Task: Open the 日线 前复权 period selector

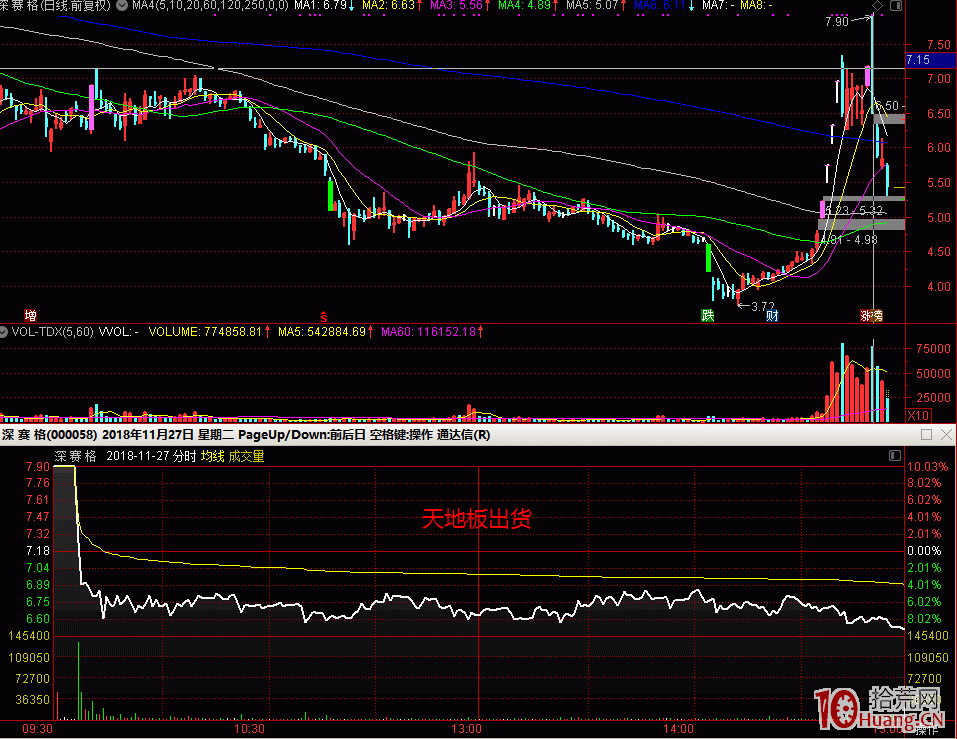Action: pyautogui.click(x=83, y=6)
